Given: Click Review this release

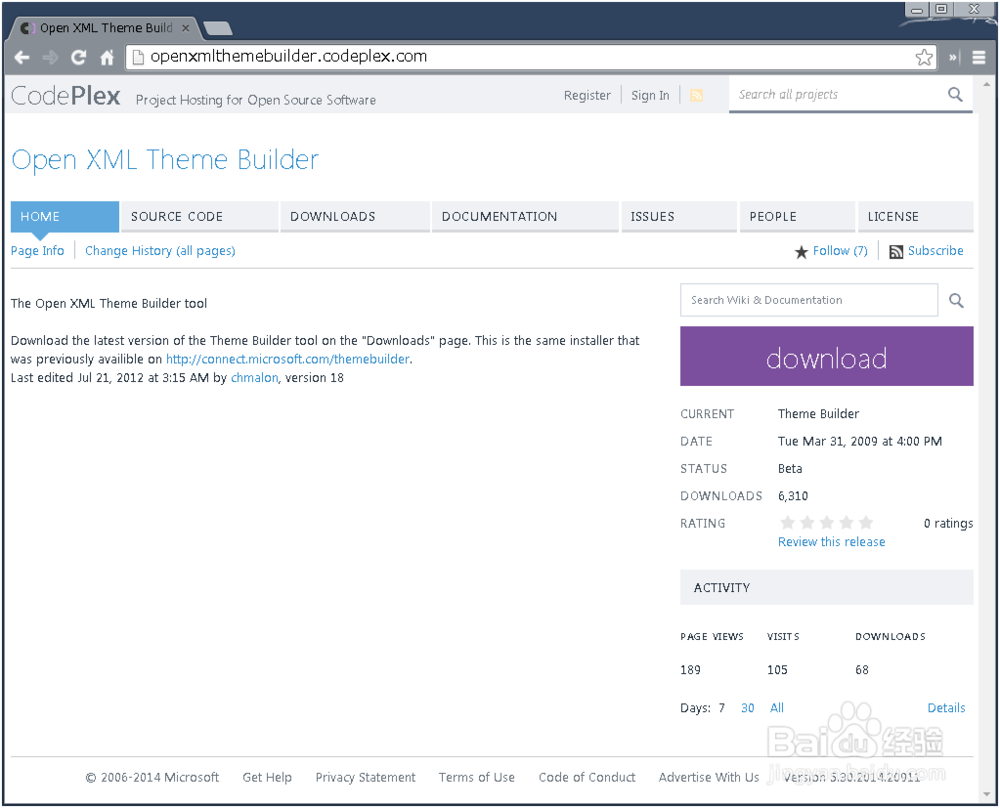Looking at the screenshot, I should (x=831, y=542).
